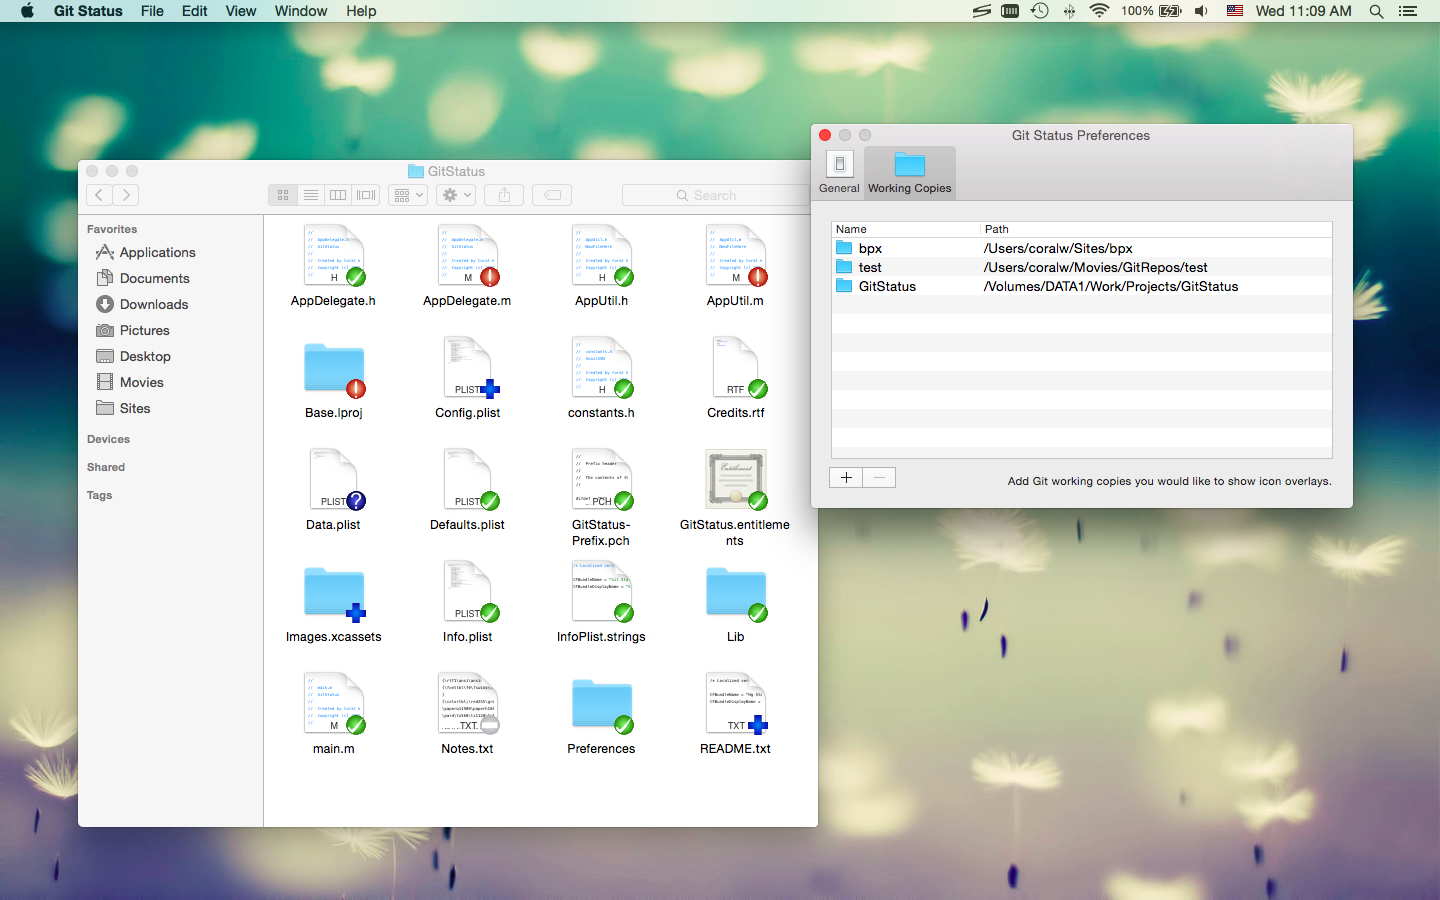Open the Finder action gear menu
This screenshot has height=900, width=1440.
click(456, 195)
